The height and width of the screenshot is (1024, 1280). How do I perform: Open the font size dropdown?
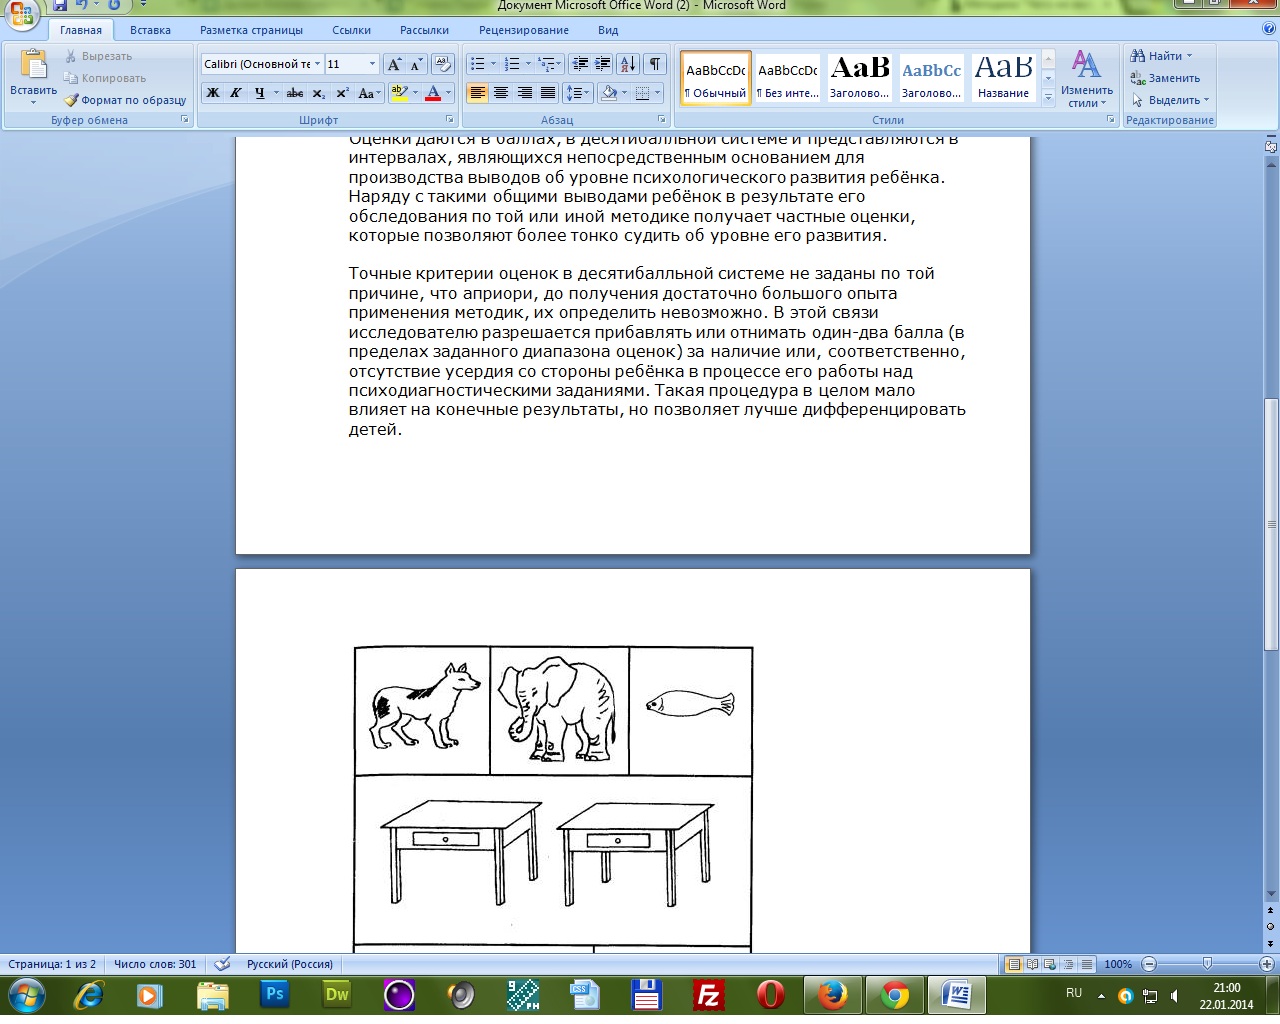372,64
